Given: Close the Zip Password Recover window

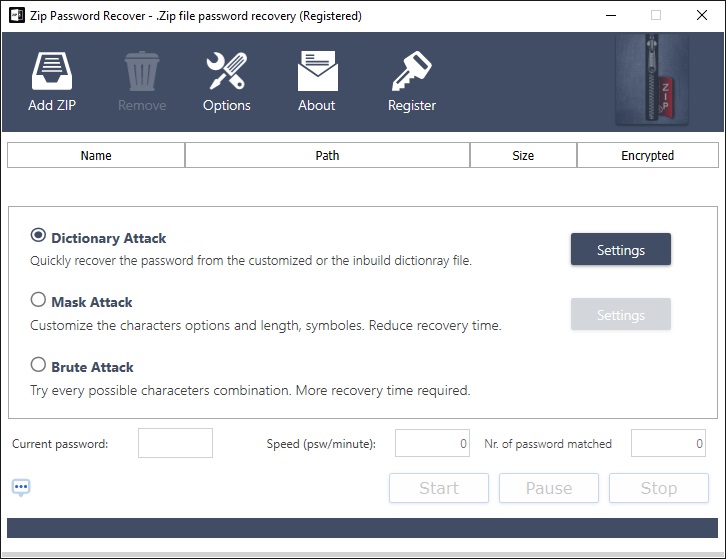Looking at the screenshot, I should [702, 15].
